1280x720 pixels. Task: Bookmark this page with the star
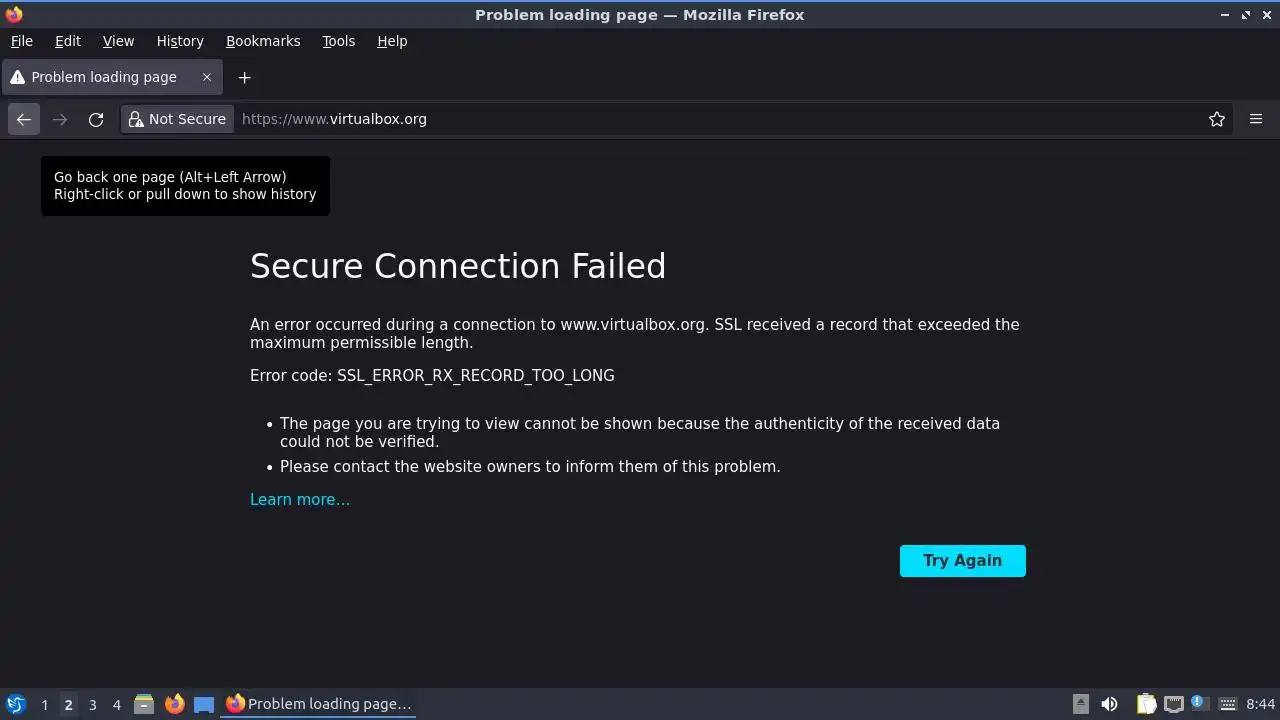(x=1217, y=119)
